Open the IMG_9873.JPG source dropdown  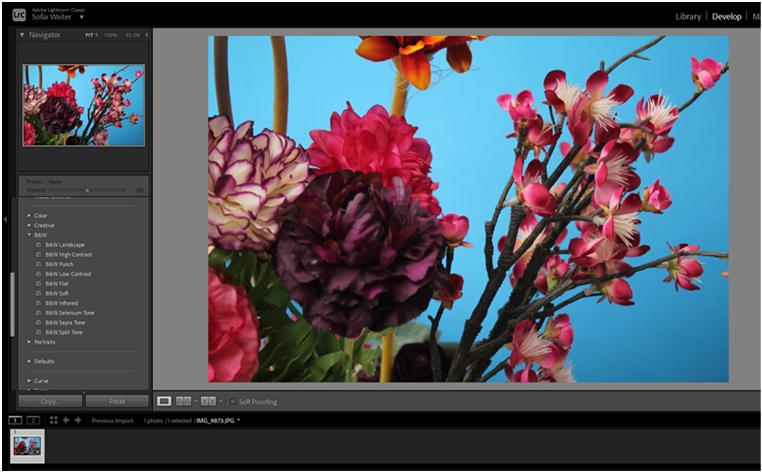point(239,420)
